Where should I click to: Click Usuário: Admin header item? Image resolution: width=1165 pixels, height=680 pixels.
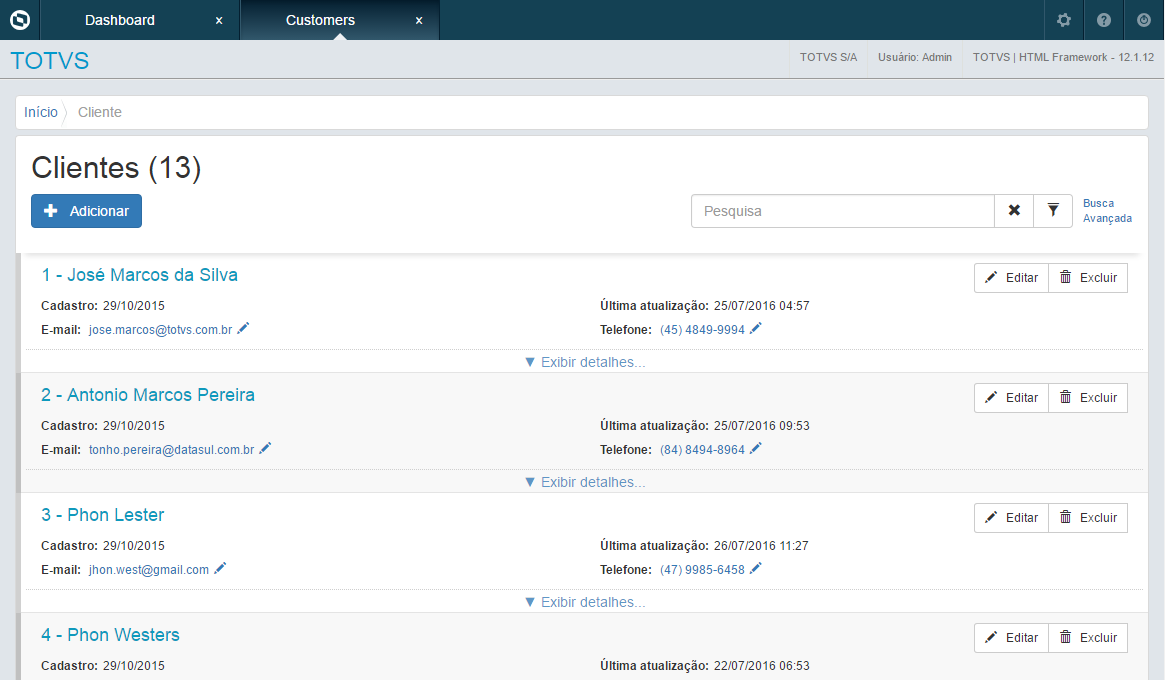click(915, 57)
